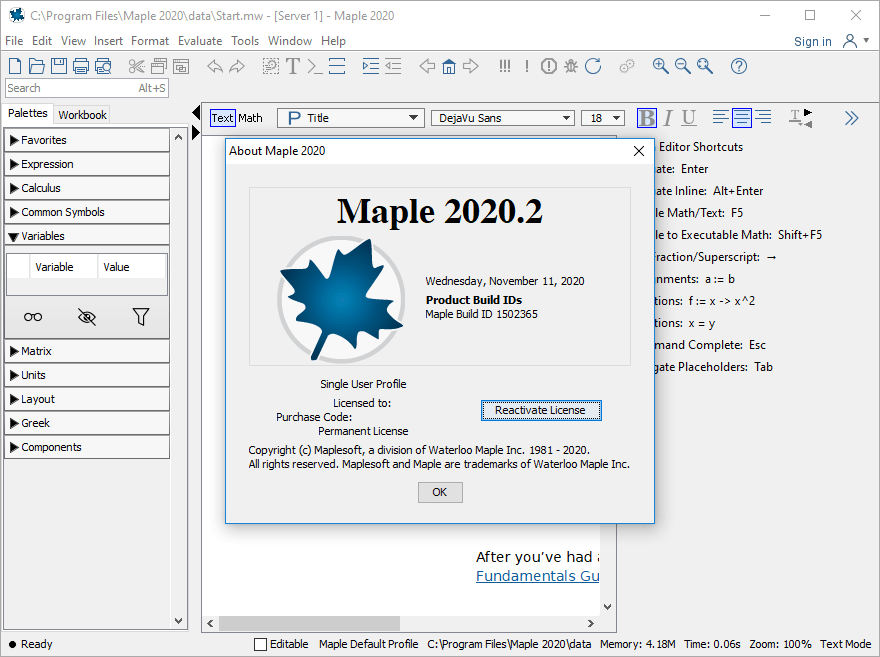Hide variables with crossed eye icon
Screen dimensions: 880x657
[86, 317]
